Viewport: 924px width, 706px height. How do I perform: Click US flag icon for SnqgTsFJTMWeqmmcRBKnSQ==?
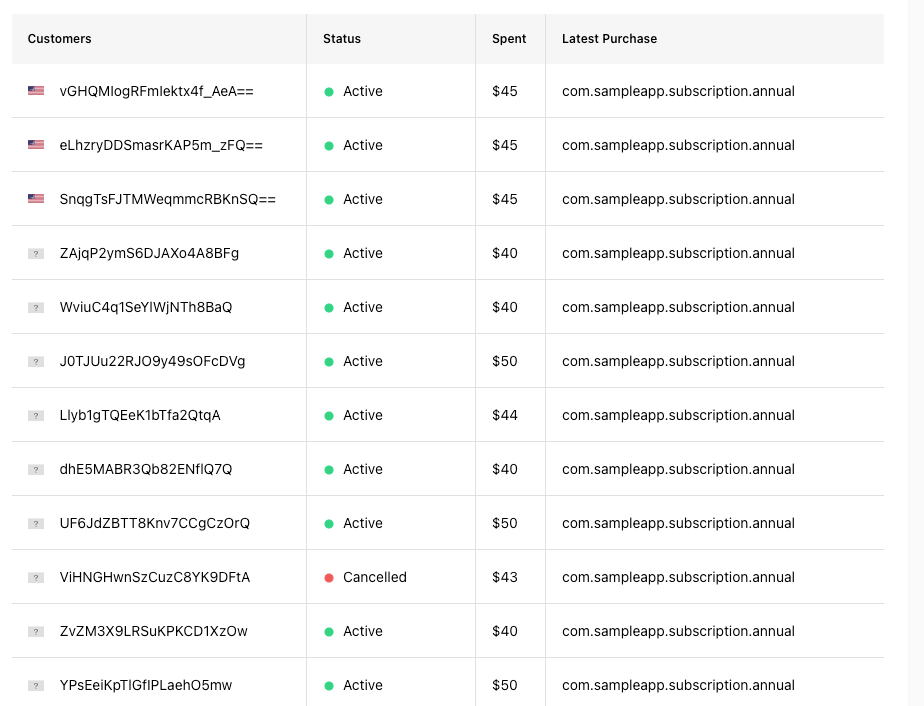[36, 199]
